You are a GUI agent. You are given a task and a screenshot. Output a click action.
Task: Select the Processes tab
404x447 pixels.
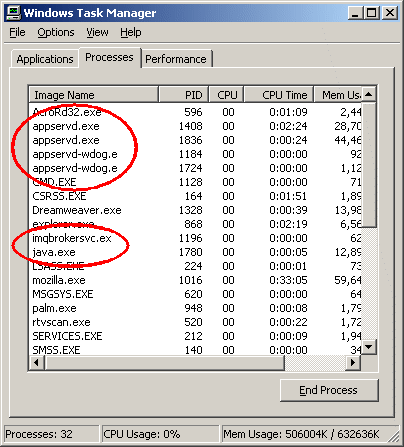pos(109,57)
